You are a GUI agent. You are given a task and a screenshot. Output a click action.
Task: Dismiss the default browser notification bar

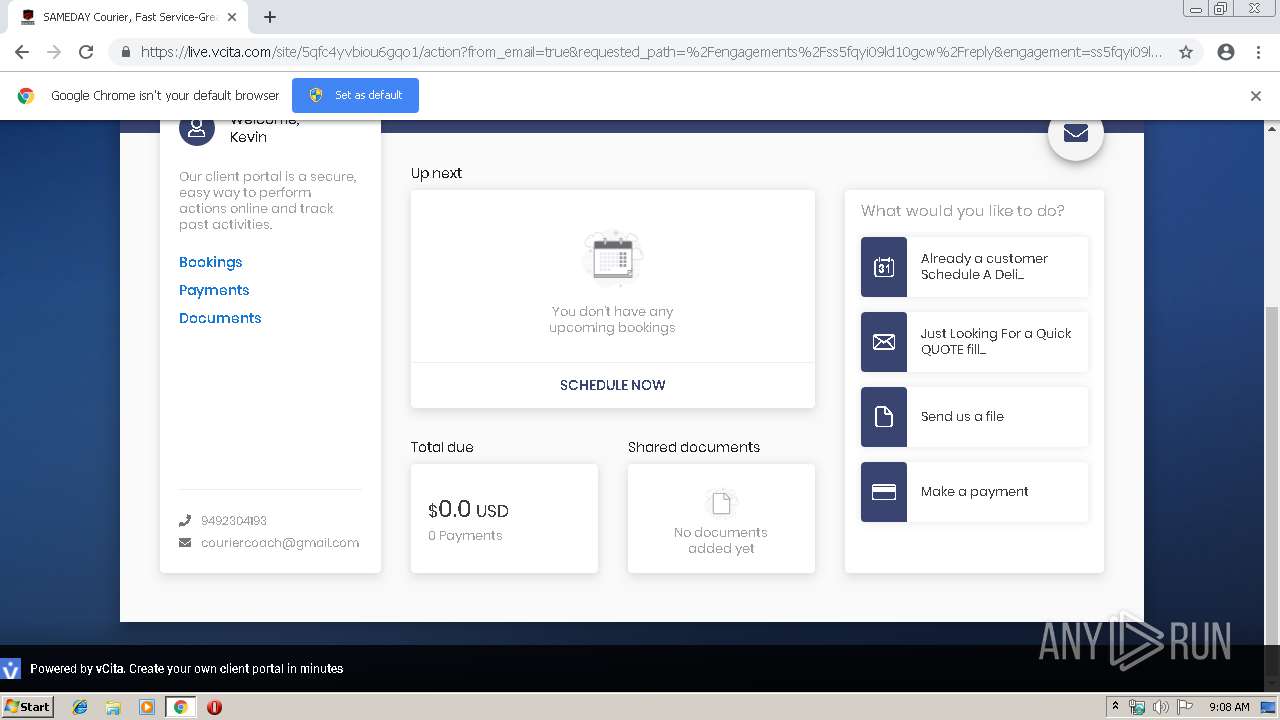(x=1256, y=96)
